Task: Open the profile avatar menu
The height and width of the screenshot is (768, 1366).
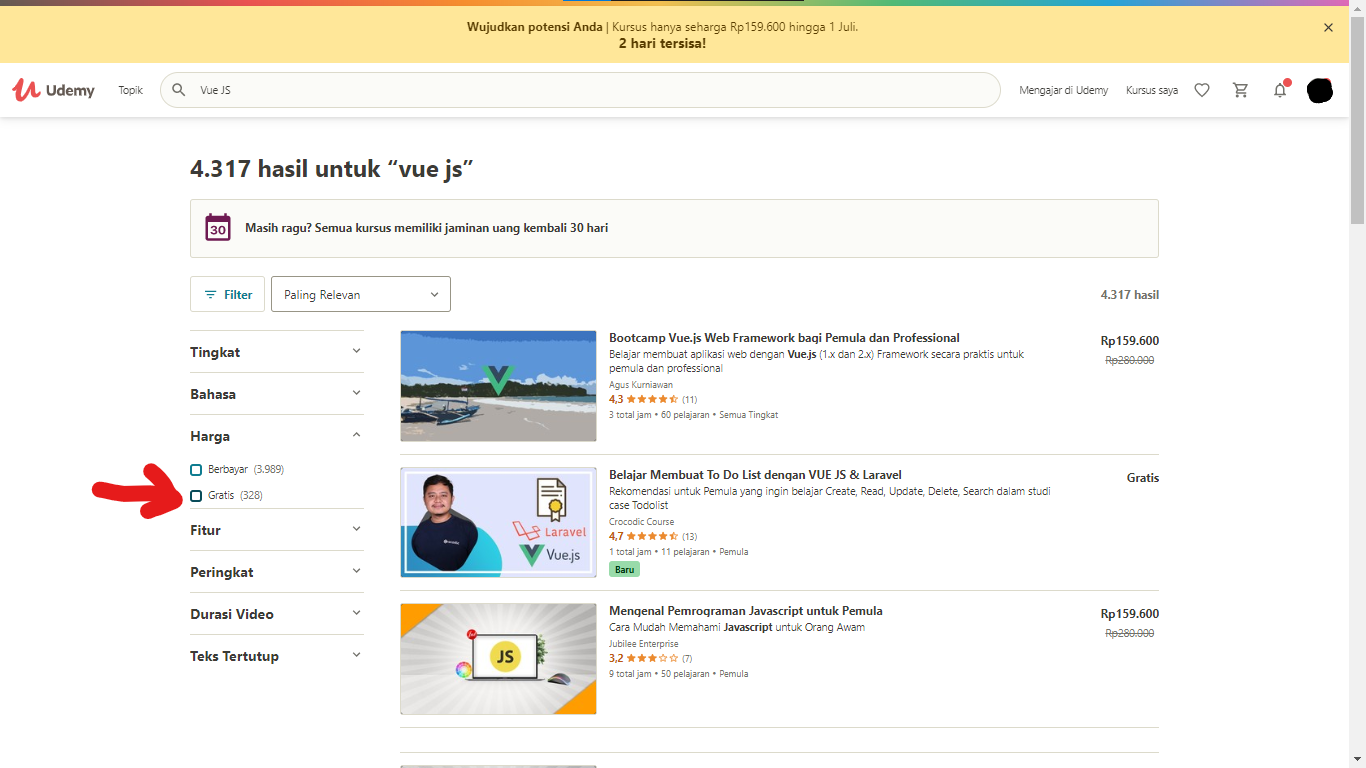Action: click(x=1320, y=90)
